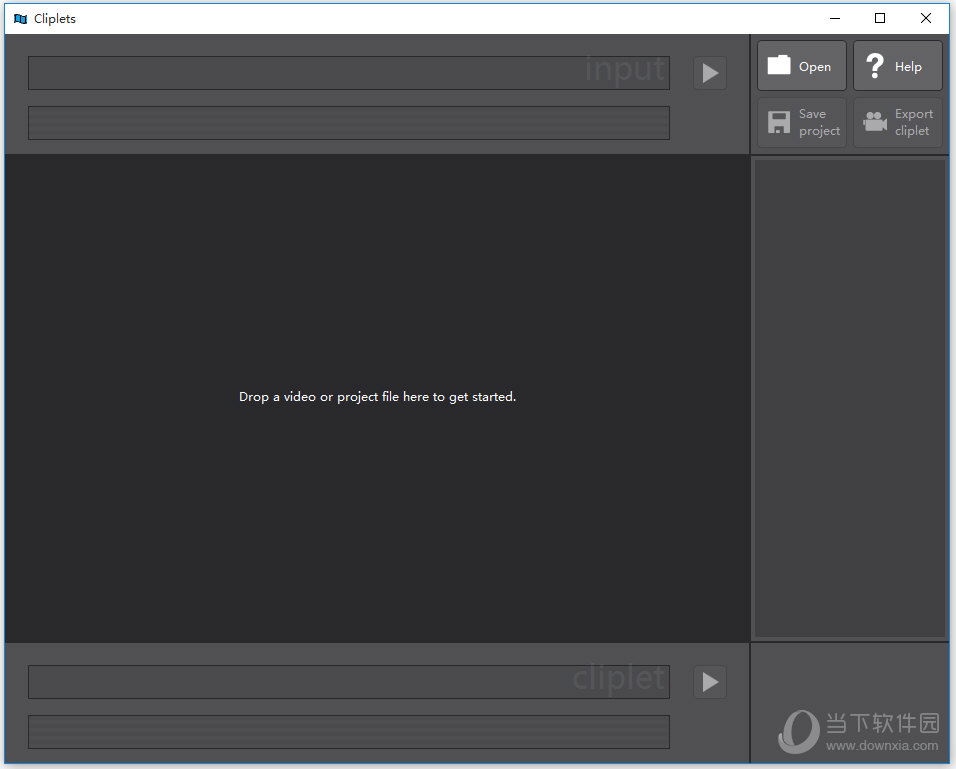The image size is (956, 769).
Task: Click the input timeline bar
Action: (x=349, y=73)
